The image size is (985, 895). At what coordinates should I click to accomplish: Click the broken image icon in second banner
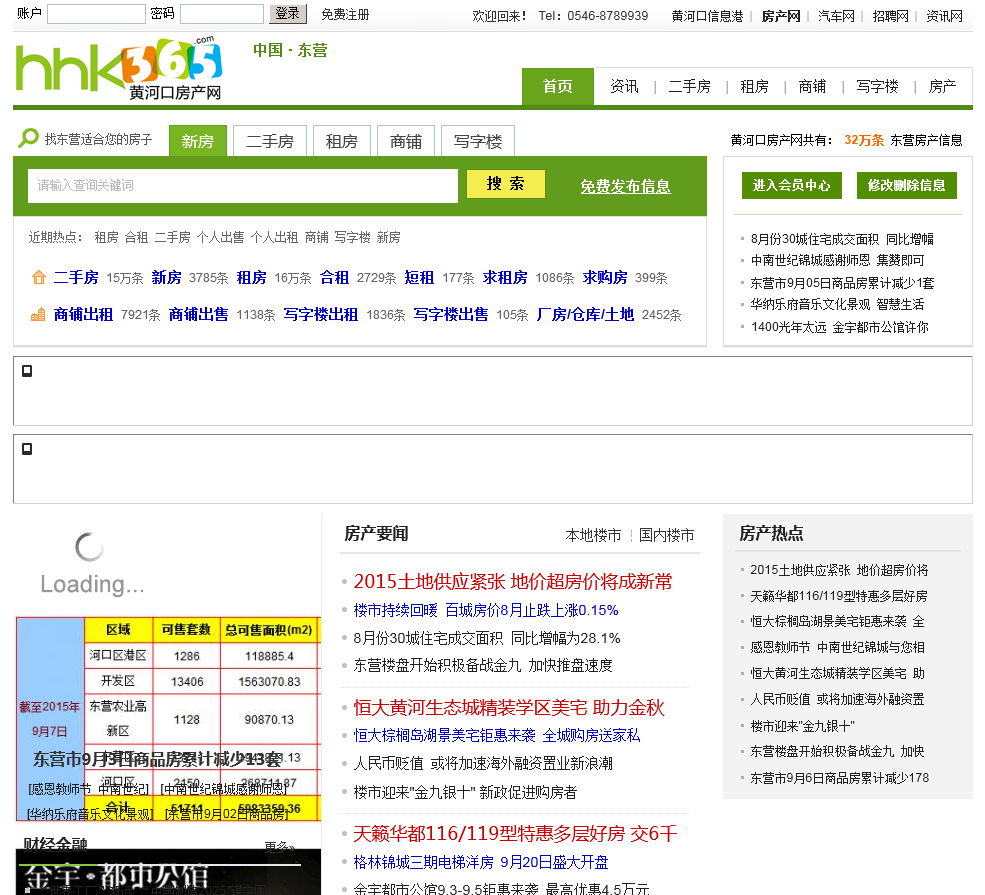click(x=27, y=449)
